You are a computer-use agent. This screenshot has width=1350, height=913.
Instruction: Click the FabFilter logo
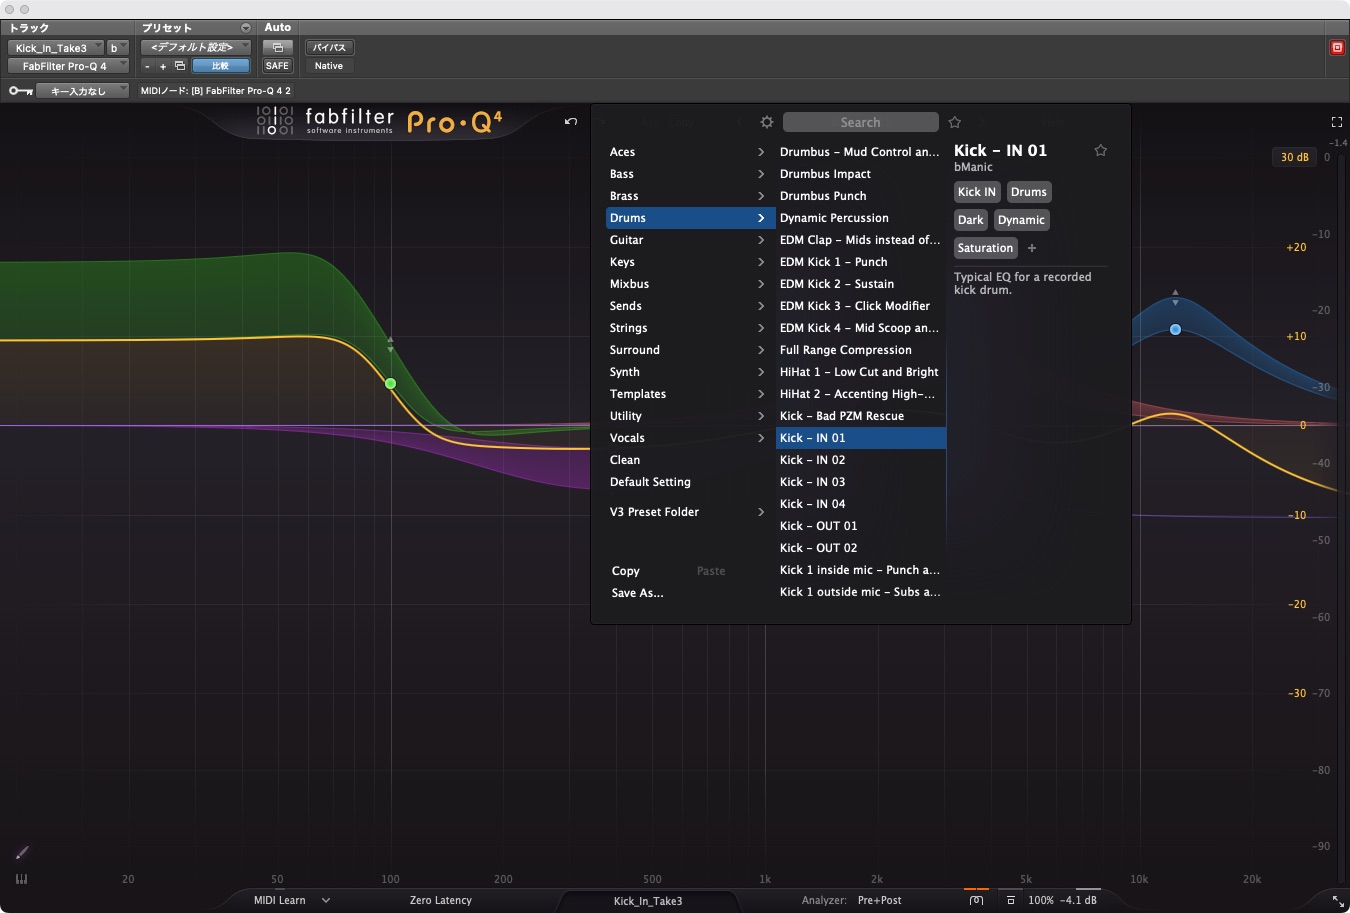[x=325, y=121]
